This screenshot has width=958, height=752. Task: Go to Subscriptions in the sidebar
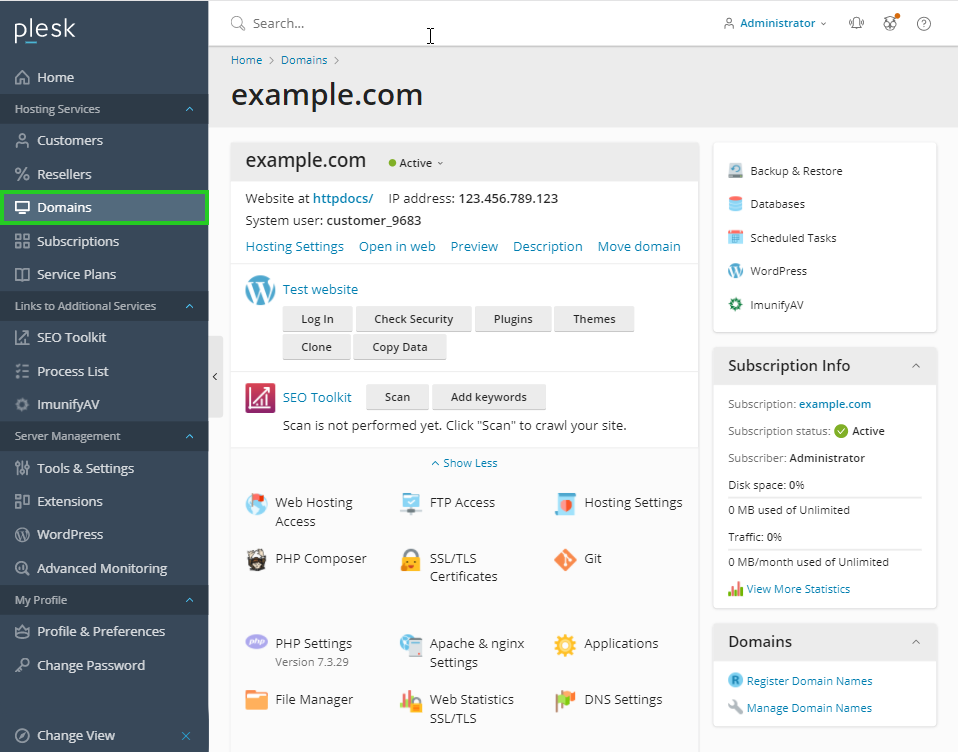[x=78, y=241]
